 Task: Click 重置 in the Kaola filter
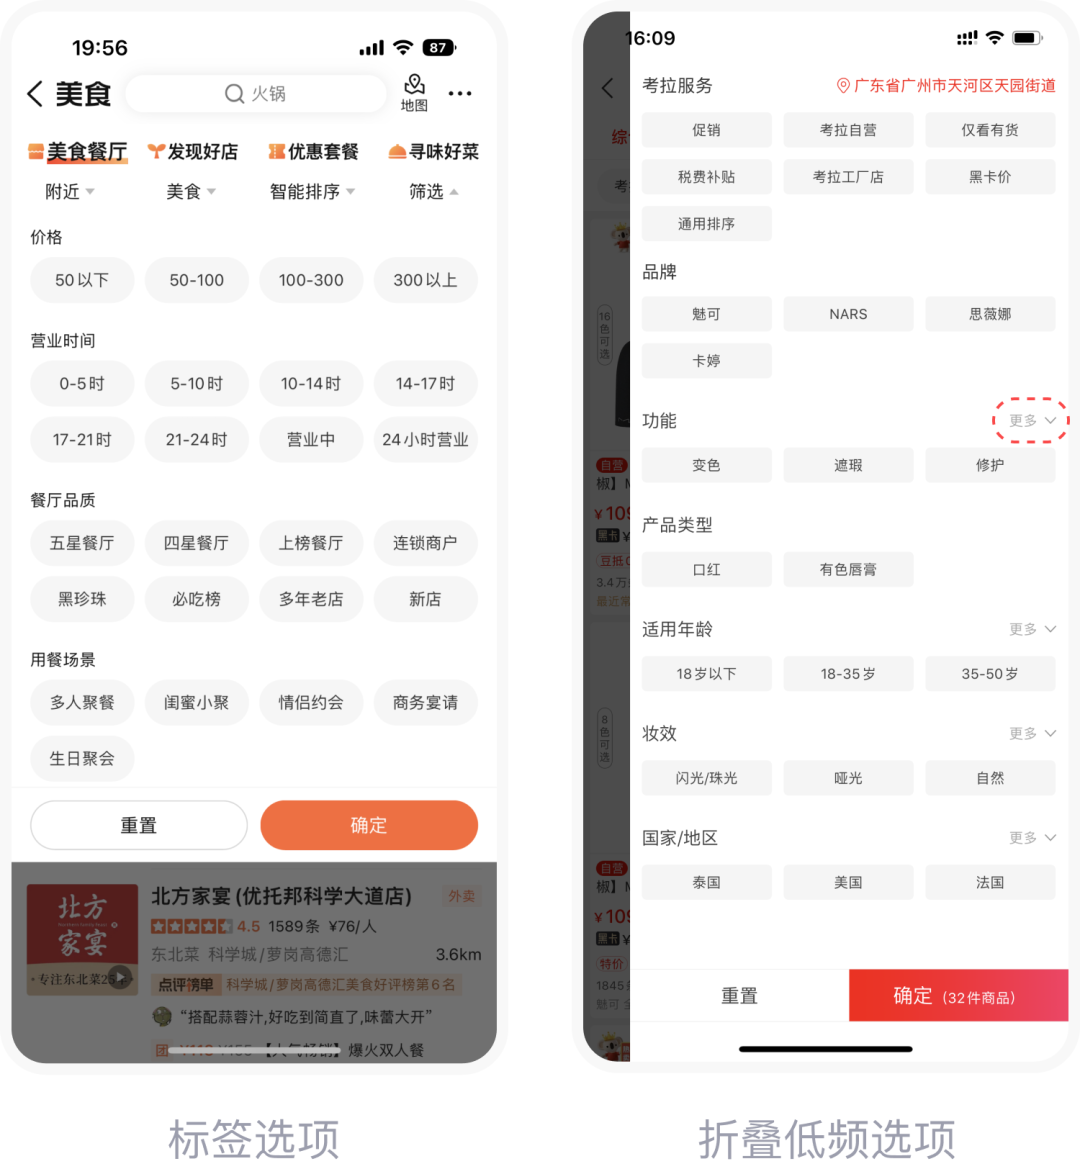739,996
